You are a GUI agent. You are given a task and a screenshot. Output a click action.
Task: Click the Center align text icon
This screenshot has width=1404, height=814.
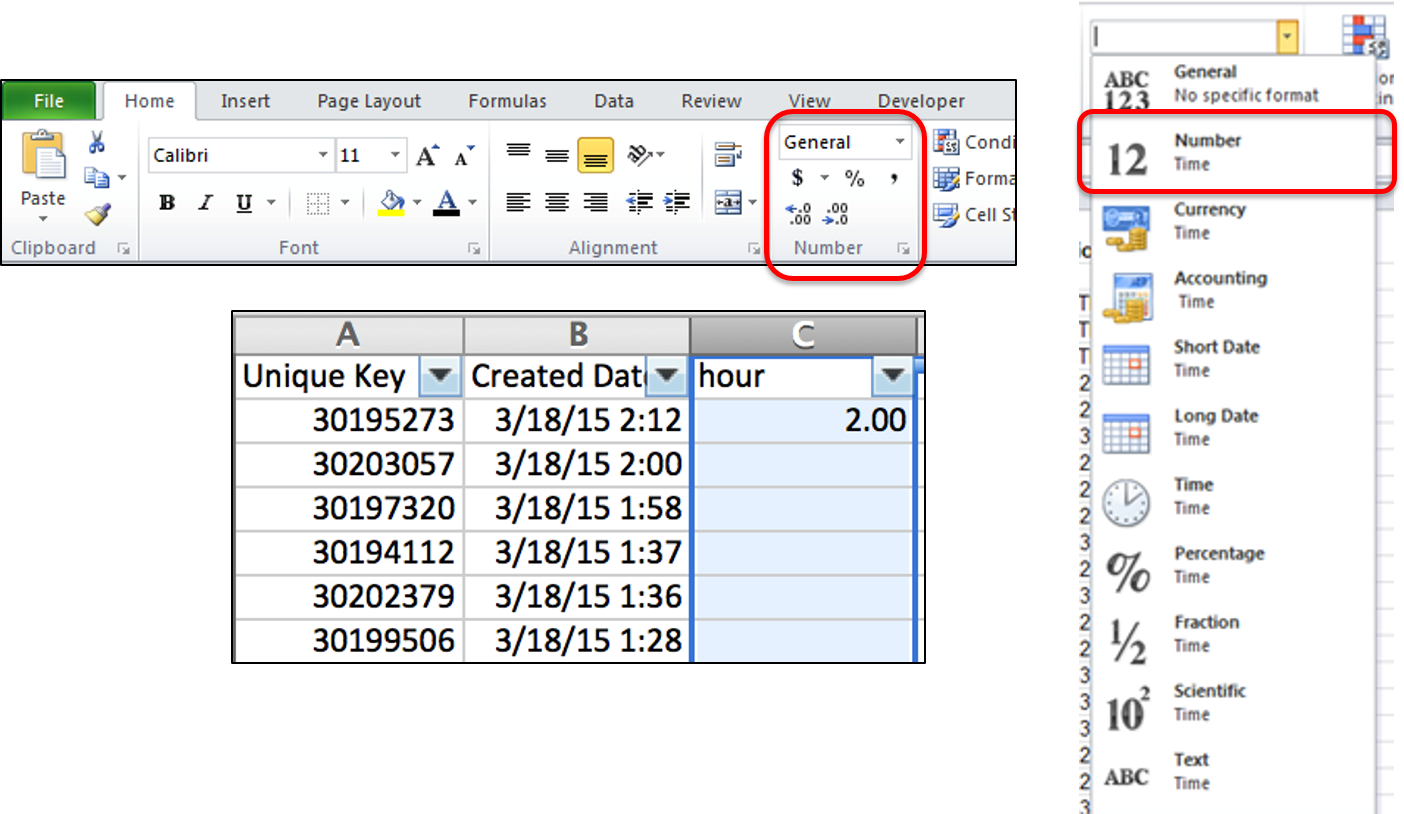coord(557,203)
